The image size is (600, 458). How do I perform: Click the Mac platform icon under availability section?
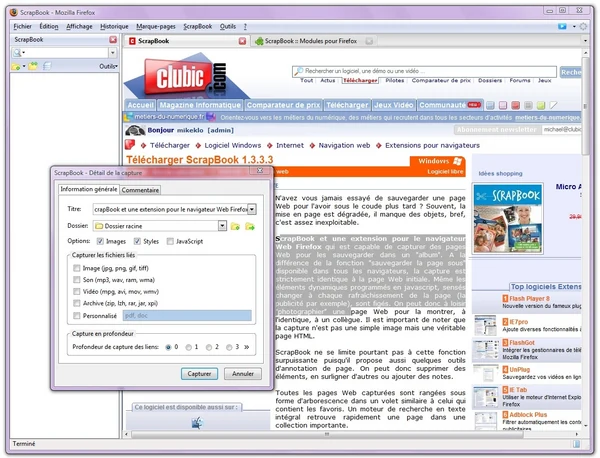point(197,423)
